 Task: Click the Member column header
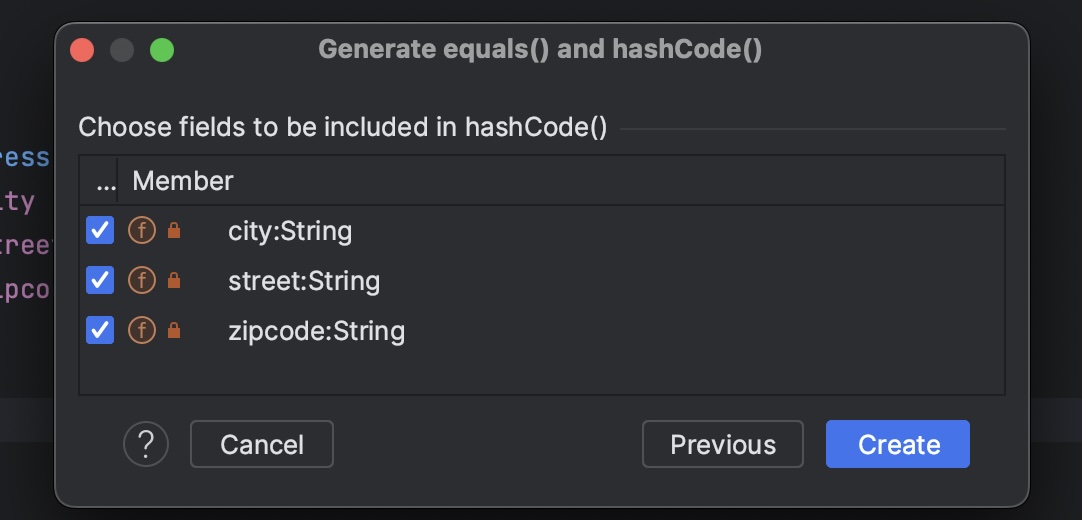[183, 181]
